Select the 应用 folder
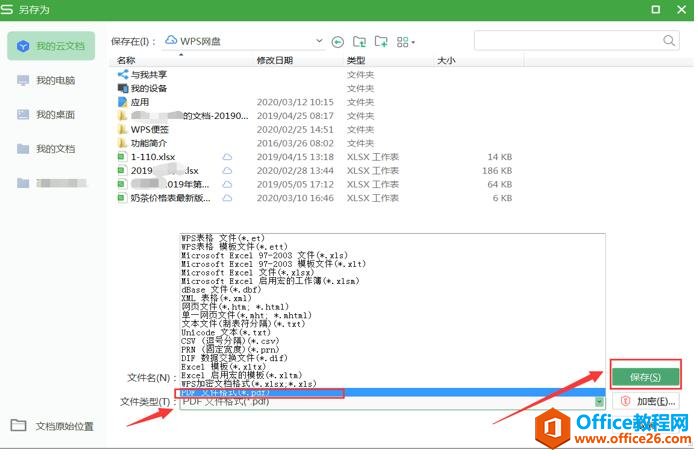This screenshot has height=456, width=698. pos(140,102)
